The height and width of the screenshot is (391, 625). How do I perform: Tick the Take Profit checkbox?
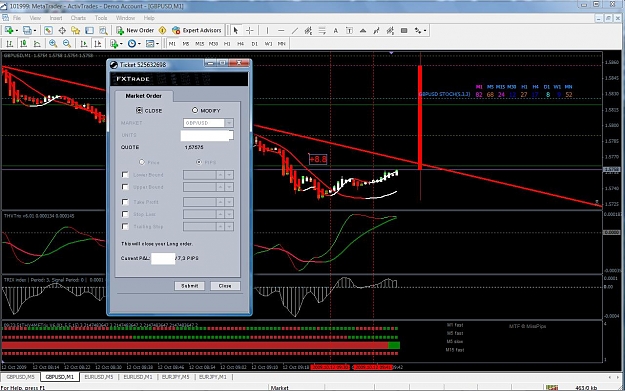pyautogui.click(x=125, y=202)
